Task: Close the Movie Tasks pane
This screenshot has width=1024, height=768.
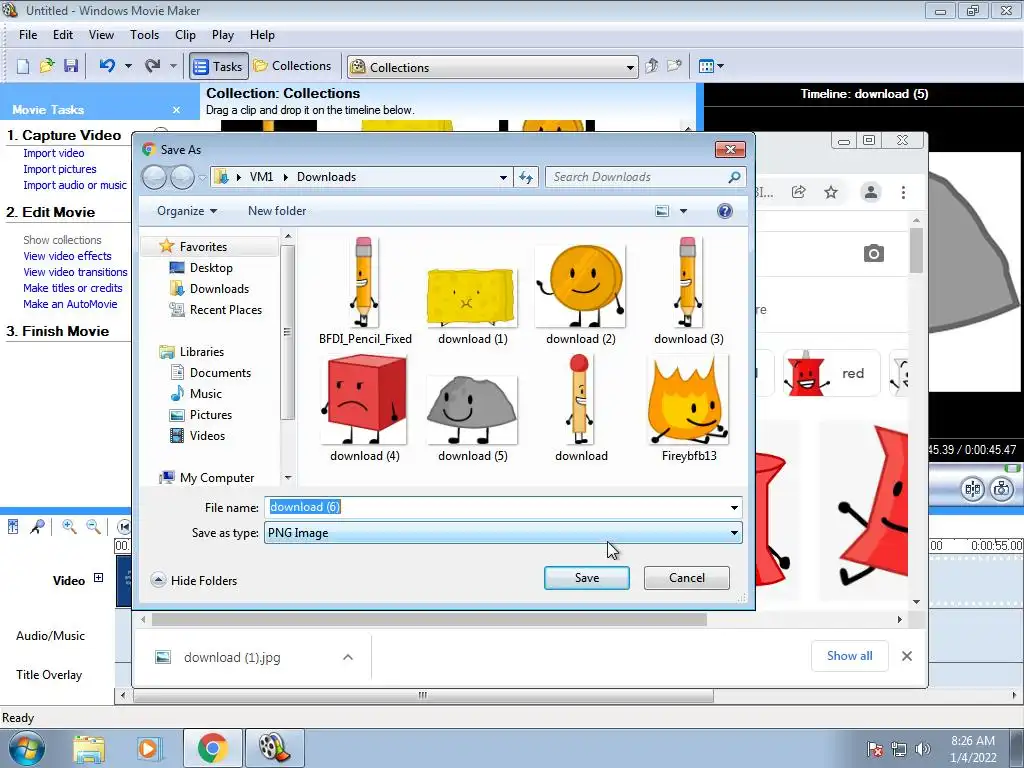Action: point(176,110)
